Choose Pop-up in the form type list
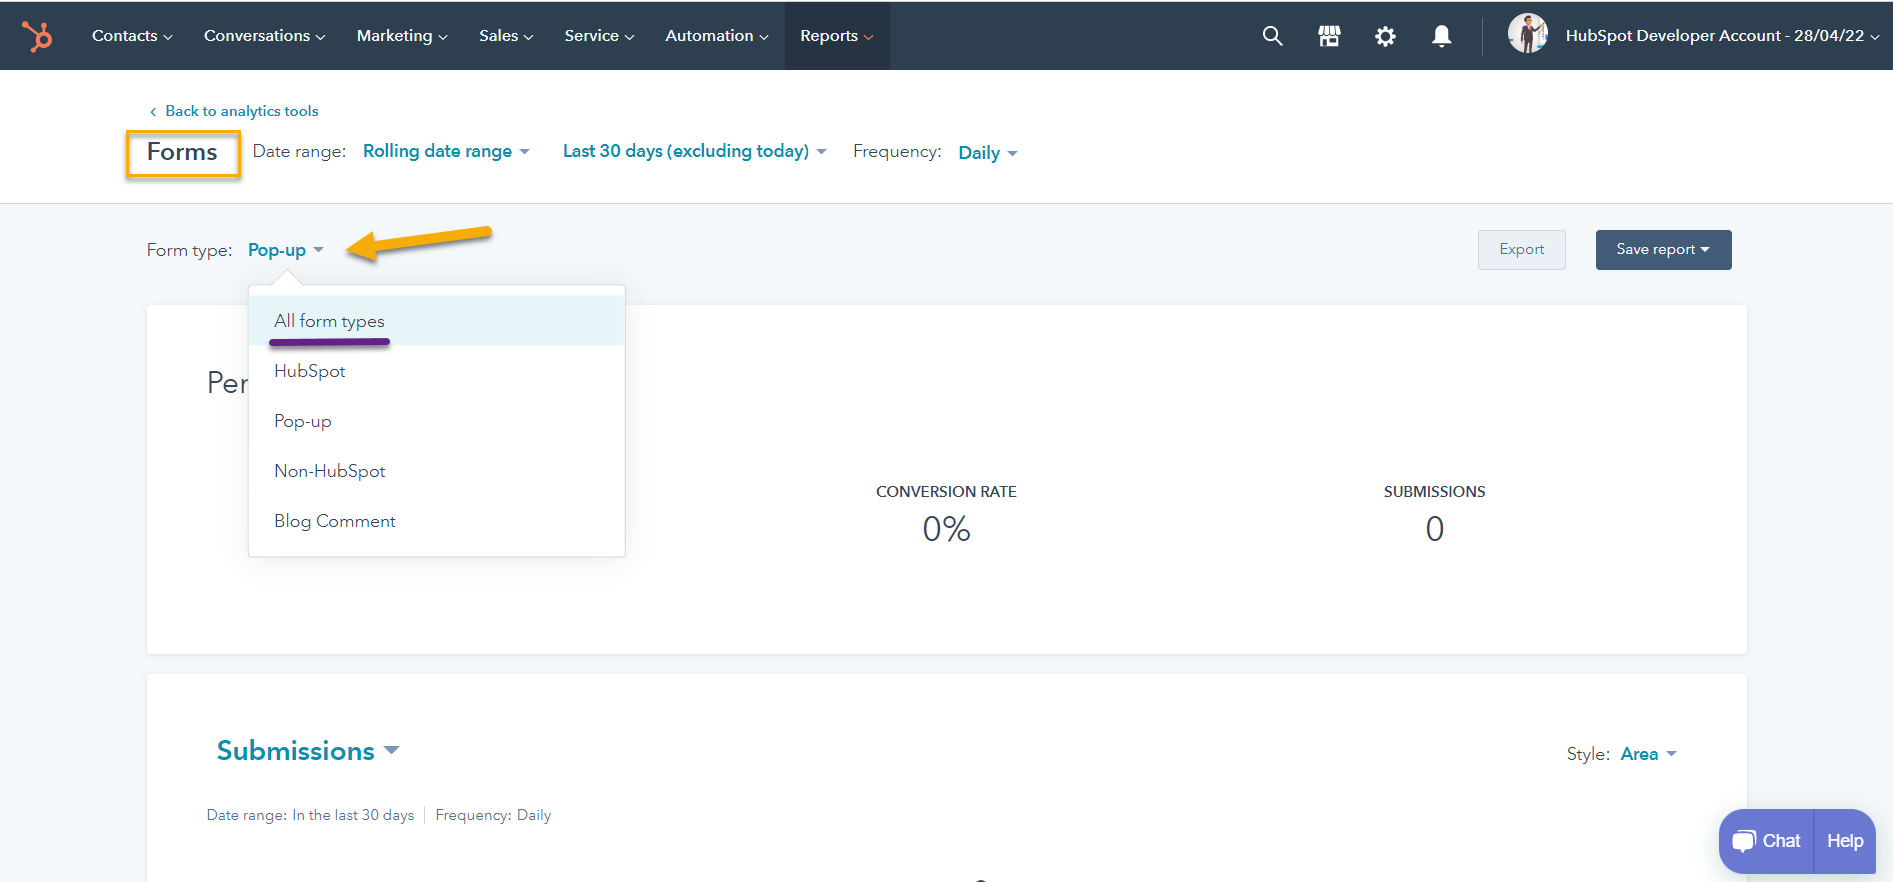This screenshot has width=1893, height=882. [x=437, y=421]
